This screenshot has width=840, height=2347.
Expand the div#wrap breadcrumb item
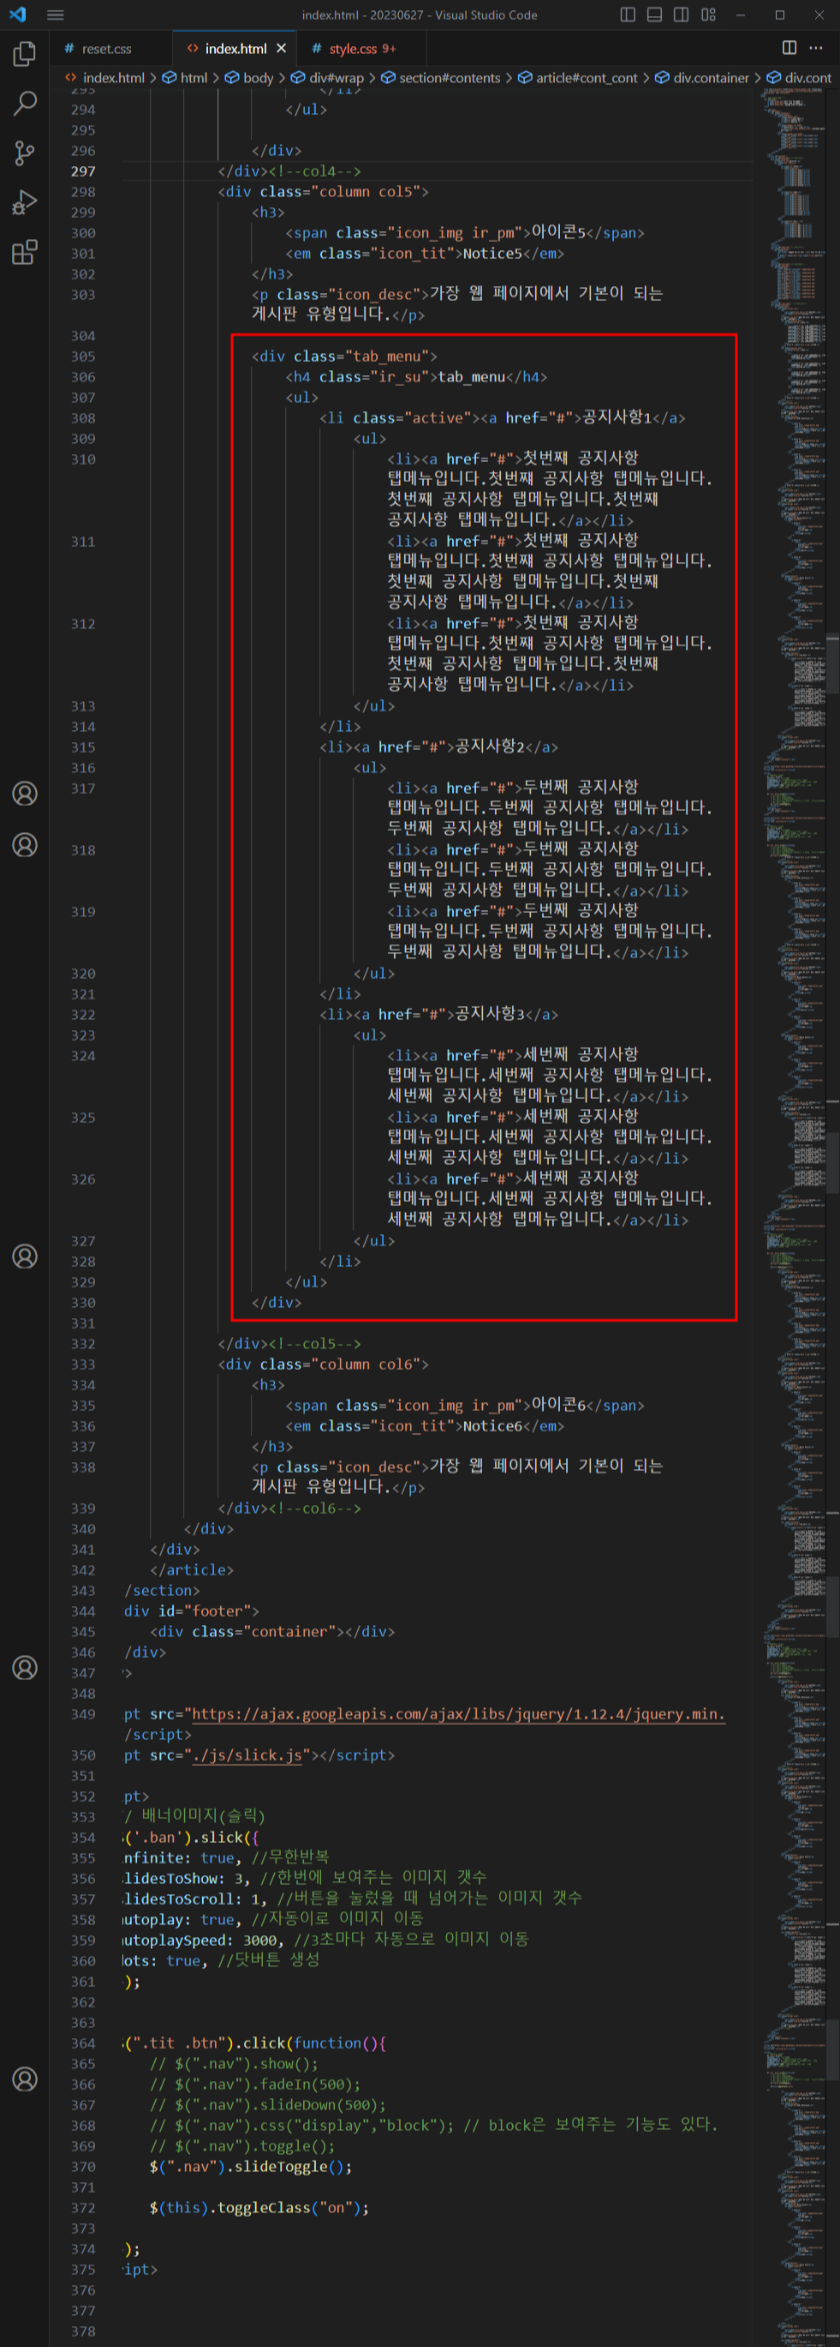click(328, 78)
